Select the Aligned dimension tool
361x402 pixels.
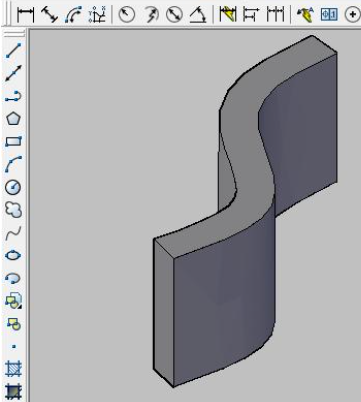point(49,15)
